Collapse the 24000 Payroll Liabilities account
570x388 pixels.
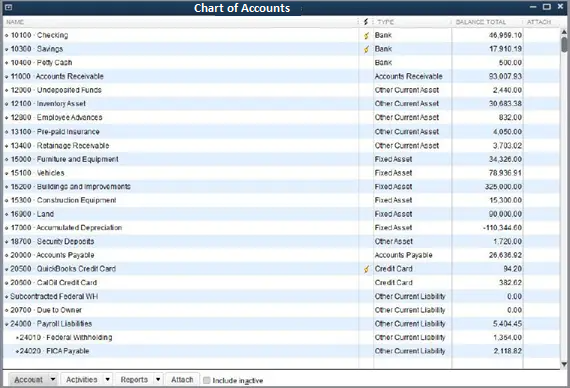point(7,324)
